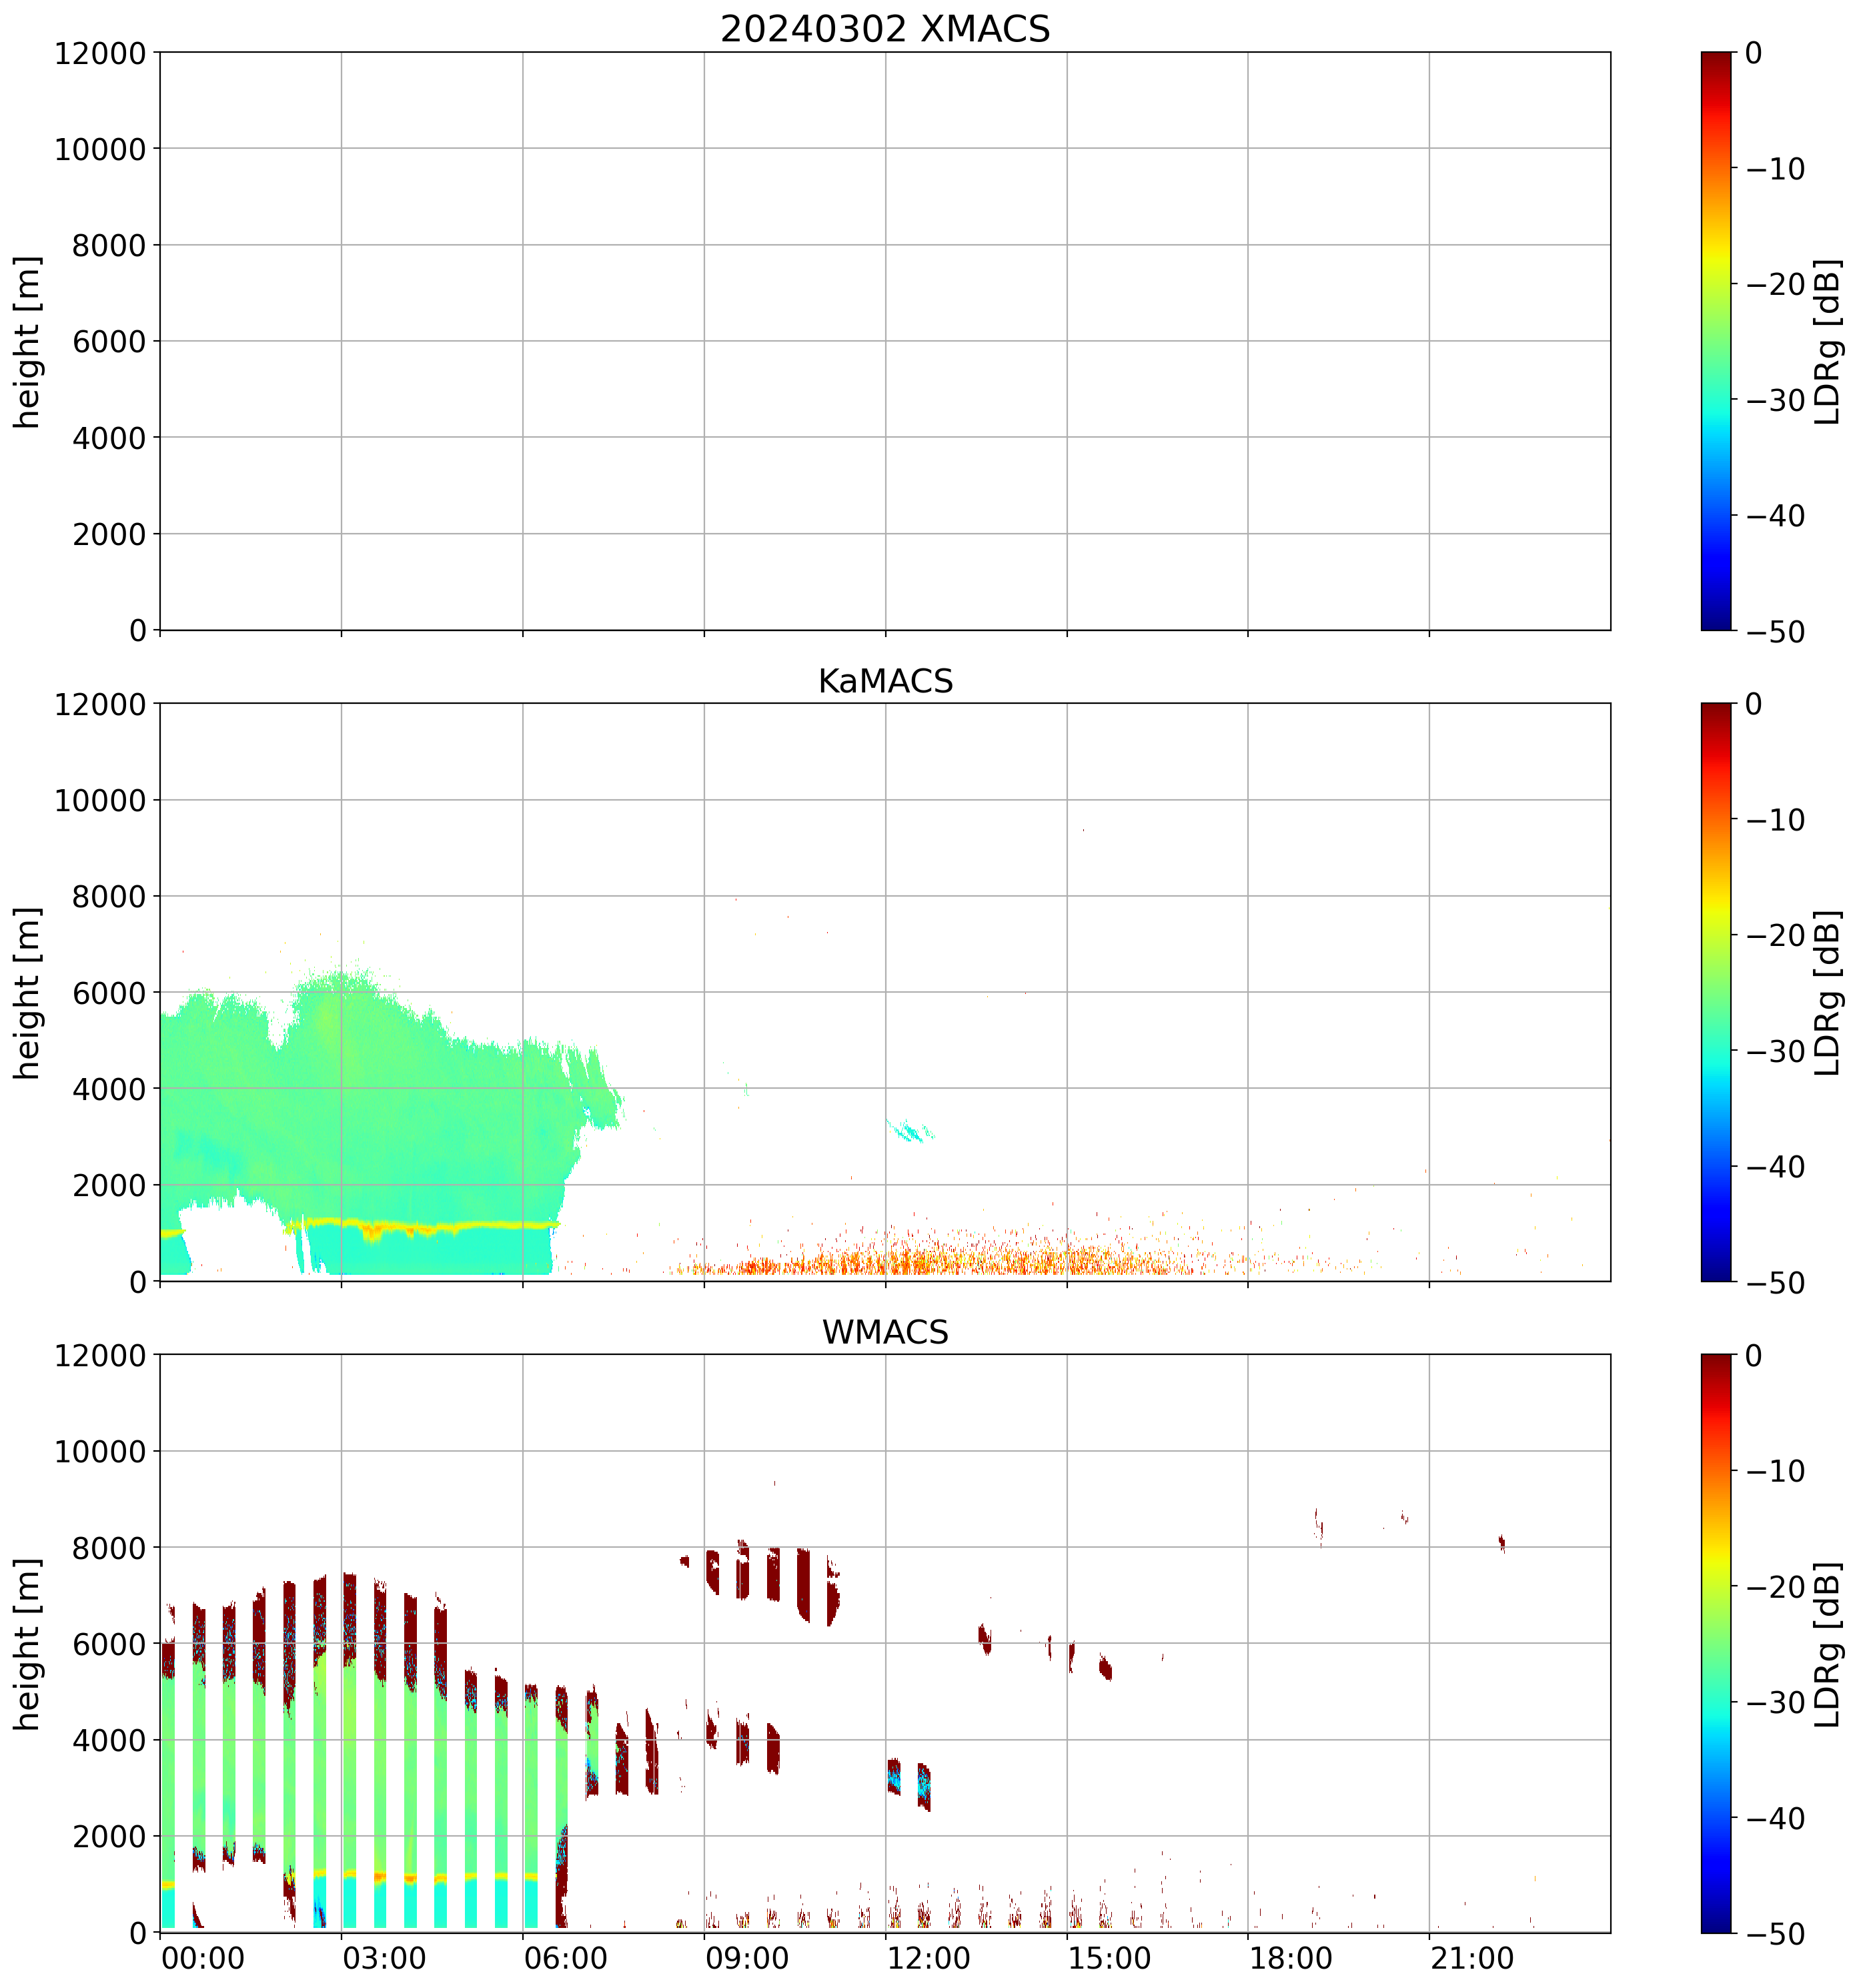Click the 12:00 time axis label
This screenshot has width=1859, height=1988.
[928, 1958]
